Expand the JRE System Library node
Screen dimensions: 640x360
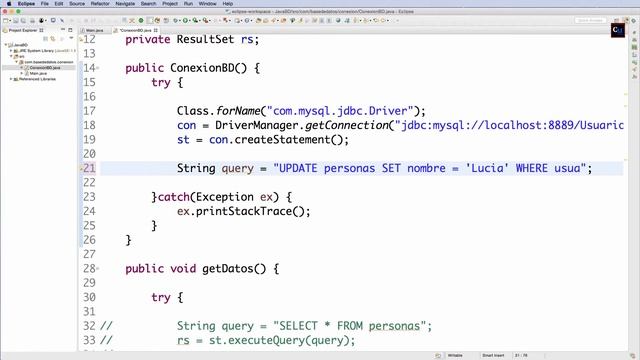11,51
